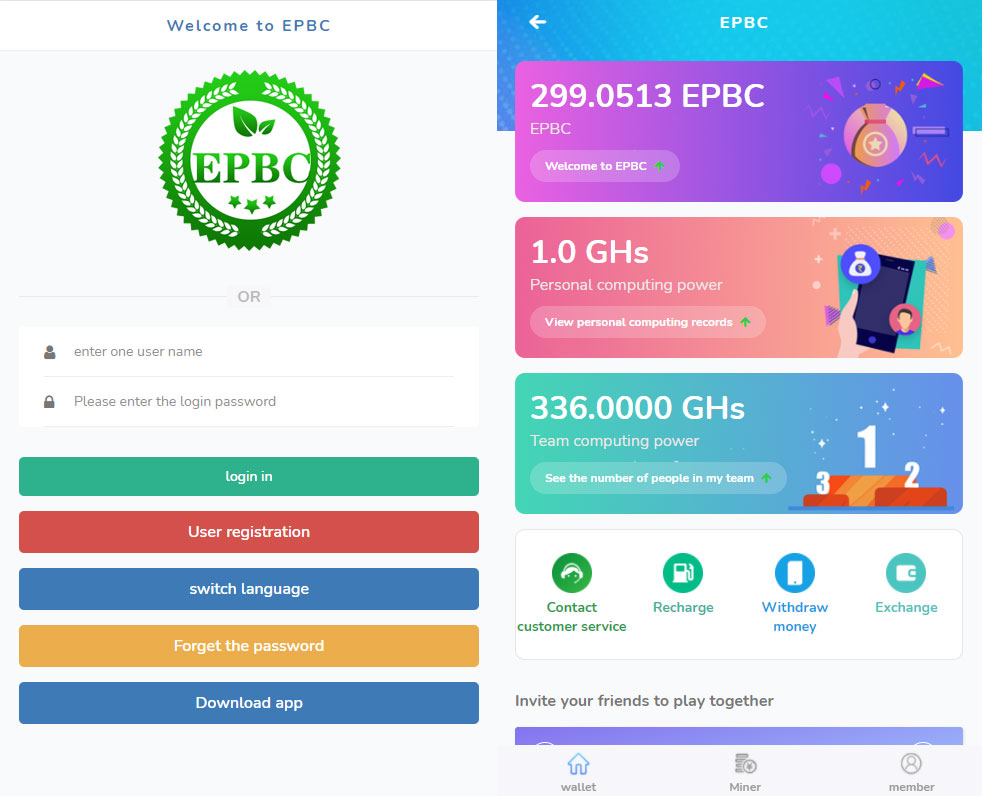This screenshot has height=796, width=988.
Task: Expand View personal computing records
Action: click(647, 322)
